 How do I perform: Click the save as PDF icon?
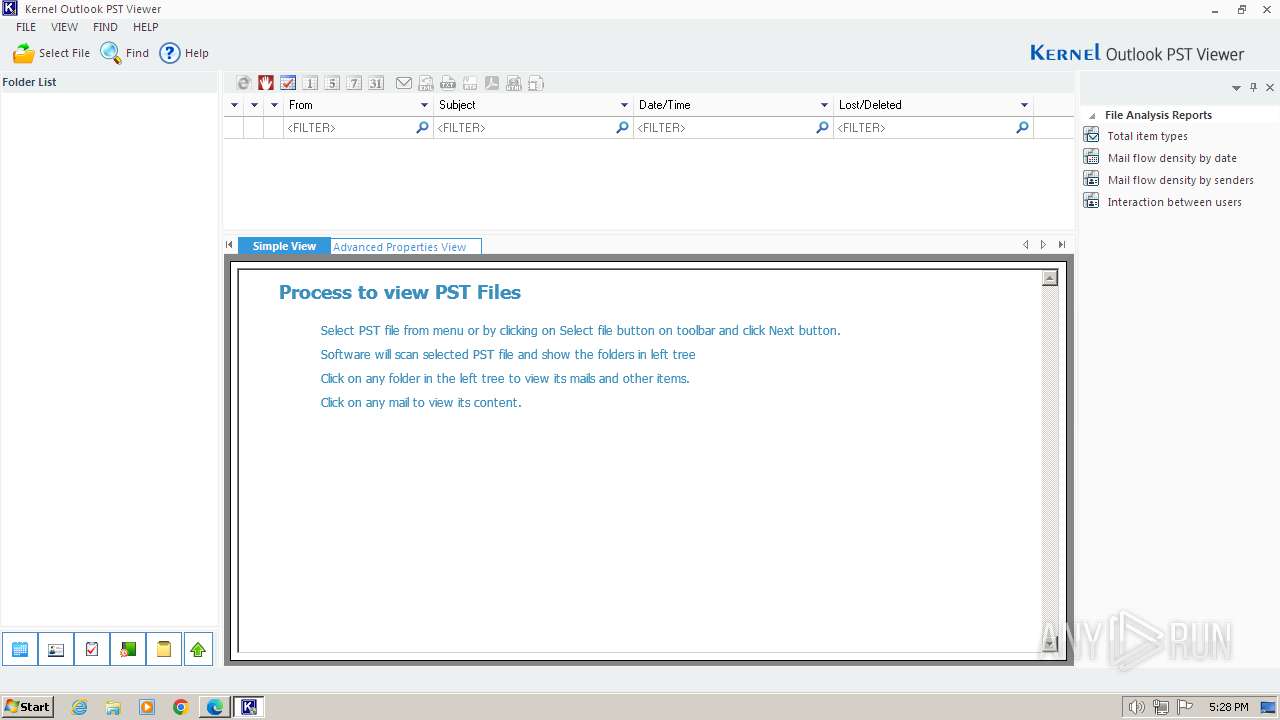pyautogui.click(x=492, y=83)
